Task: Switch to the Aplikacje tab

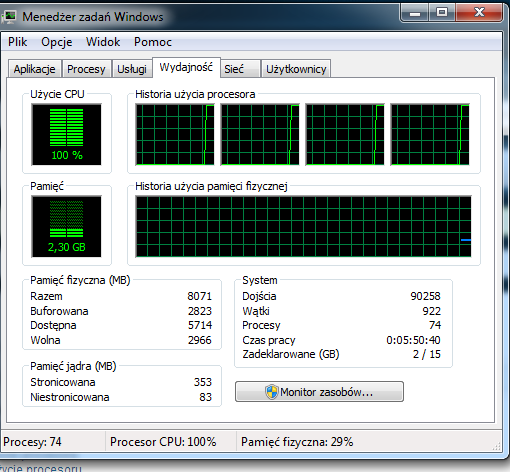Action: tap(35, 69)
